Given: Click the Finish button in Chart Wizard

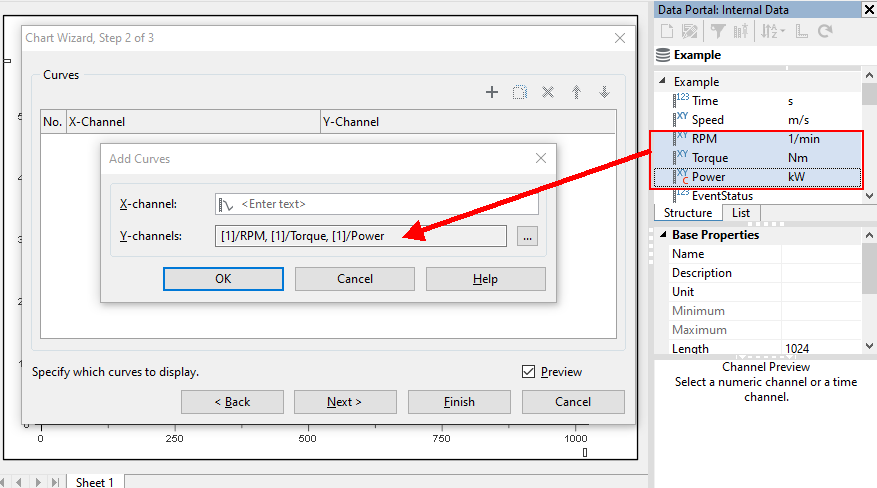Looking at the screenshot, I should click(459, 402).
